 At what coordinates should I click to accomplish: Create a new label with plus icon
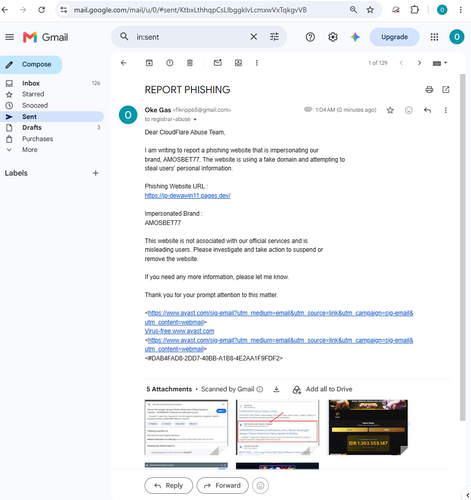(x=96, y=173)
